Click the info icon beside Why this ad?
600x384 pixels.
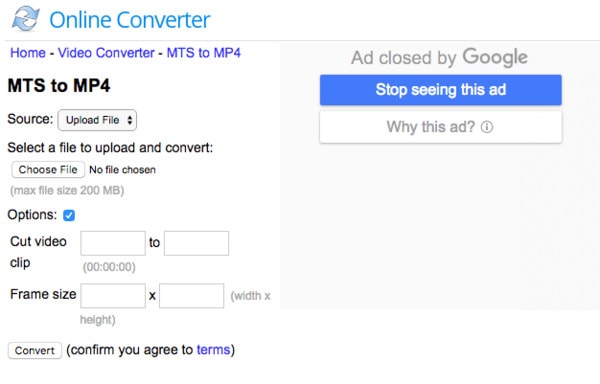[487, 127]
